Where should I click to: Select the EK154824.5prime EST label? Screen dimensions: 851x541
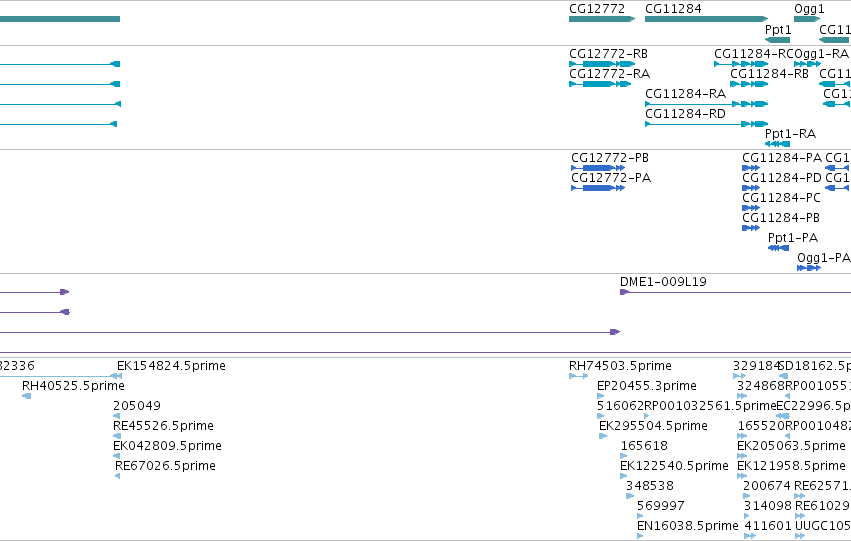(x=172, y=366)
